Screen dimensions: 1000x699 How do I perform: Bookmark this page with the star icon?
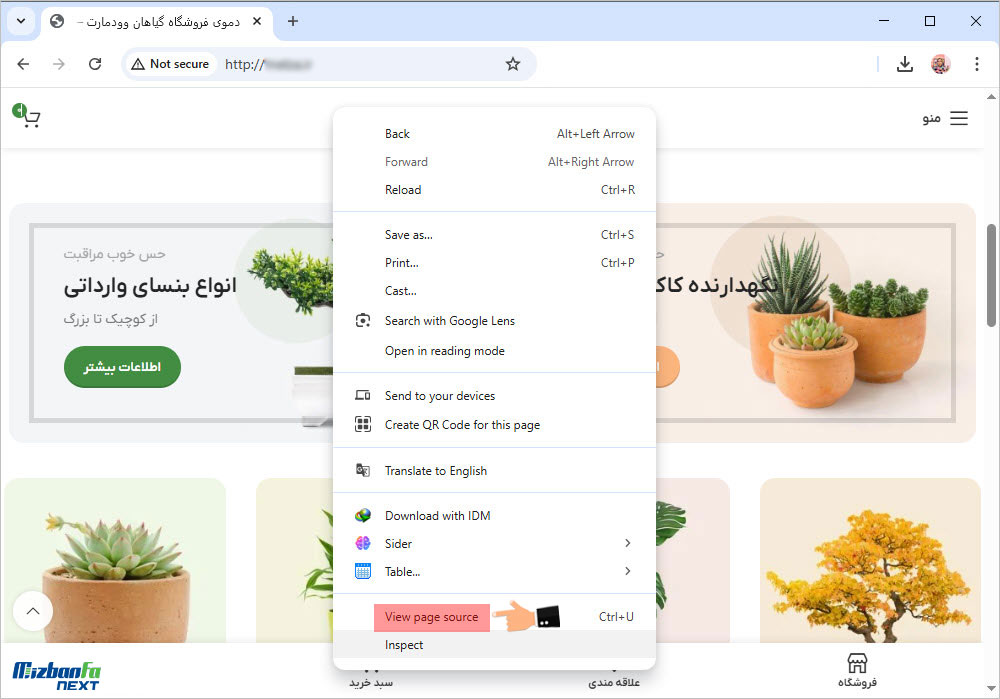pyautogui.click(x=513, y=64)
